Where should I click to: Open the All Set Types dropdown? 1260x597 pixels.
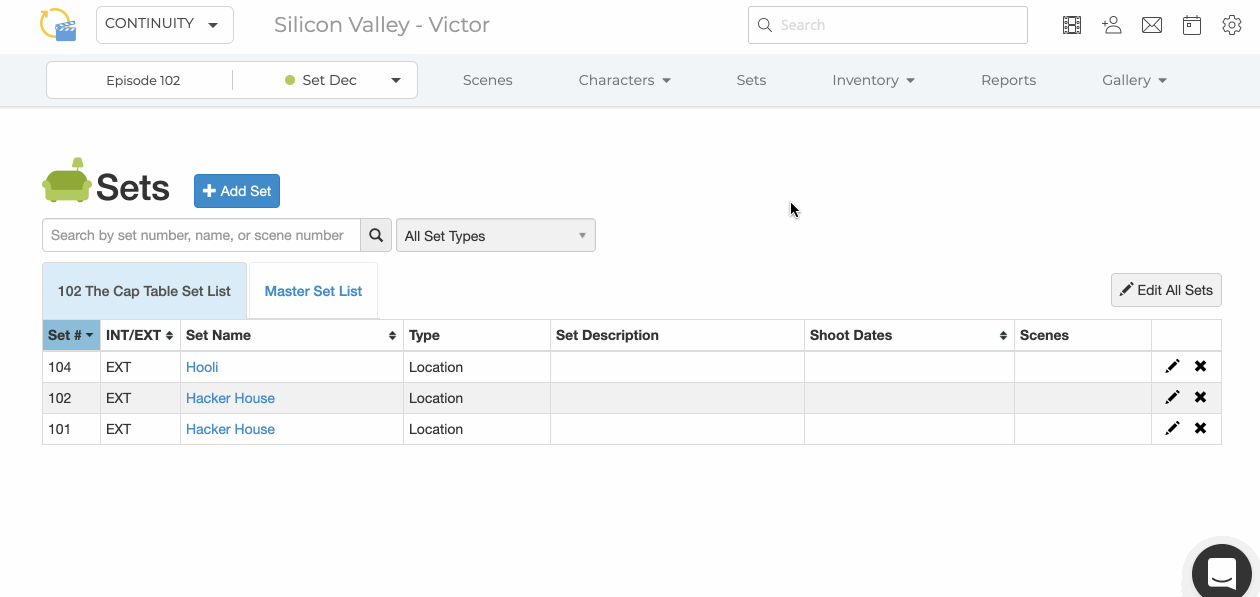pyautogui.click(x=496, y=236)
